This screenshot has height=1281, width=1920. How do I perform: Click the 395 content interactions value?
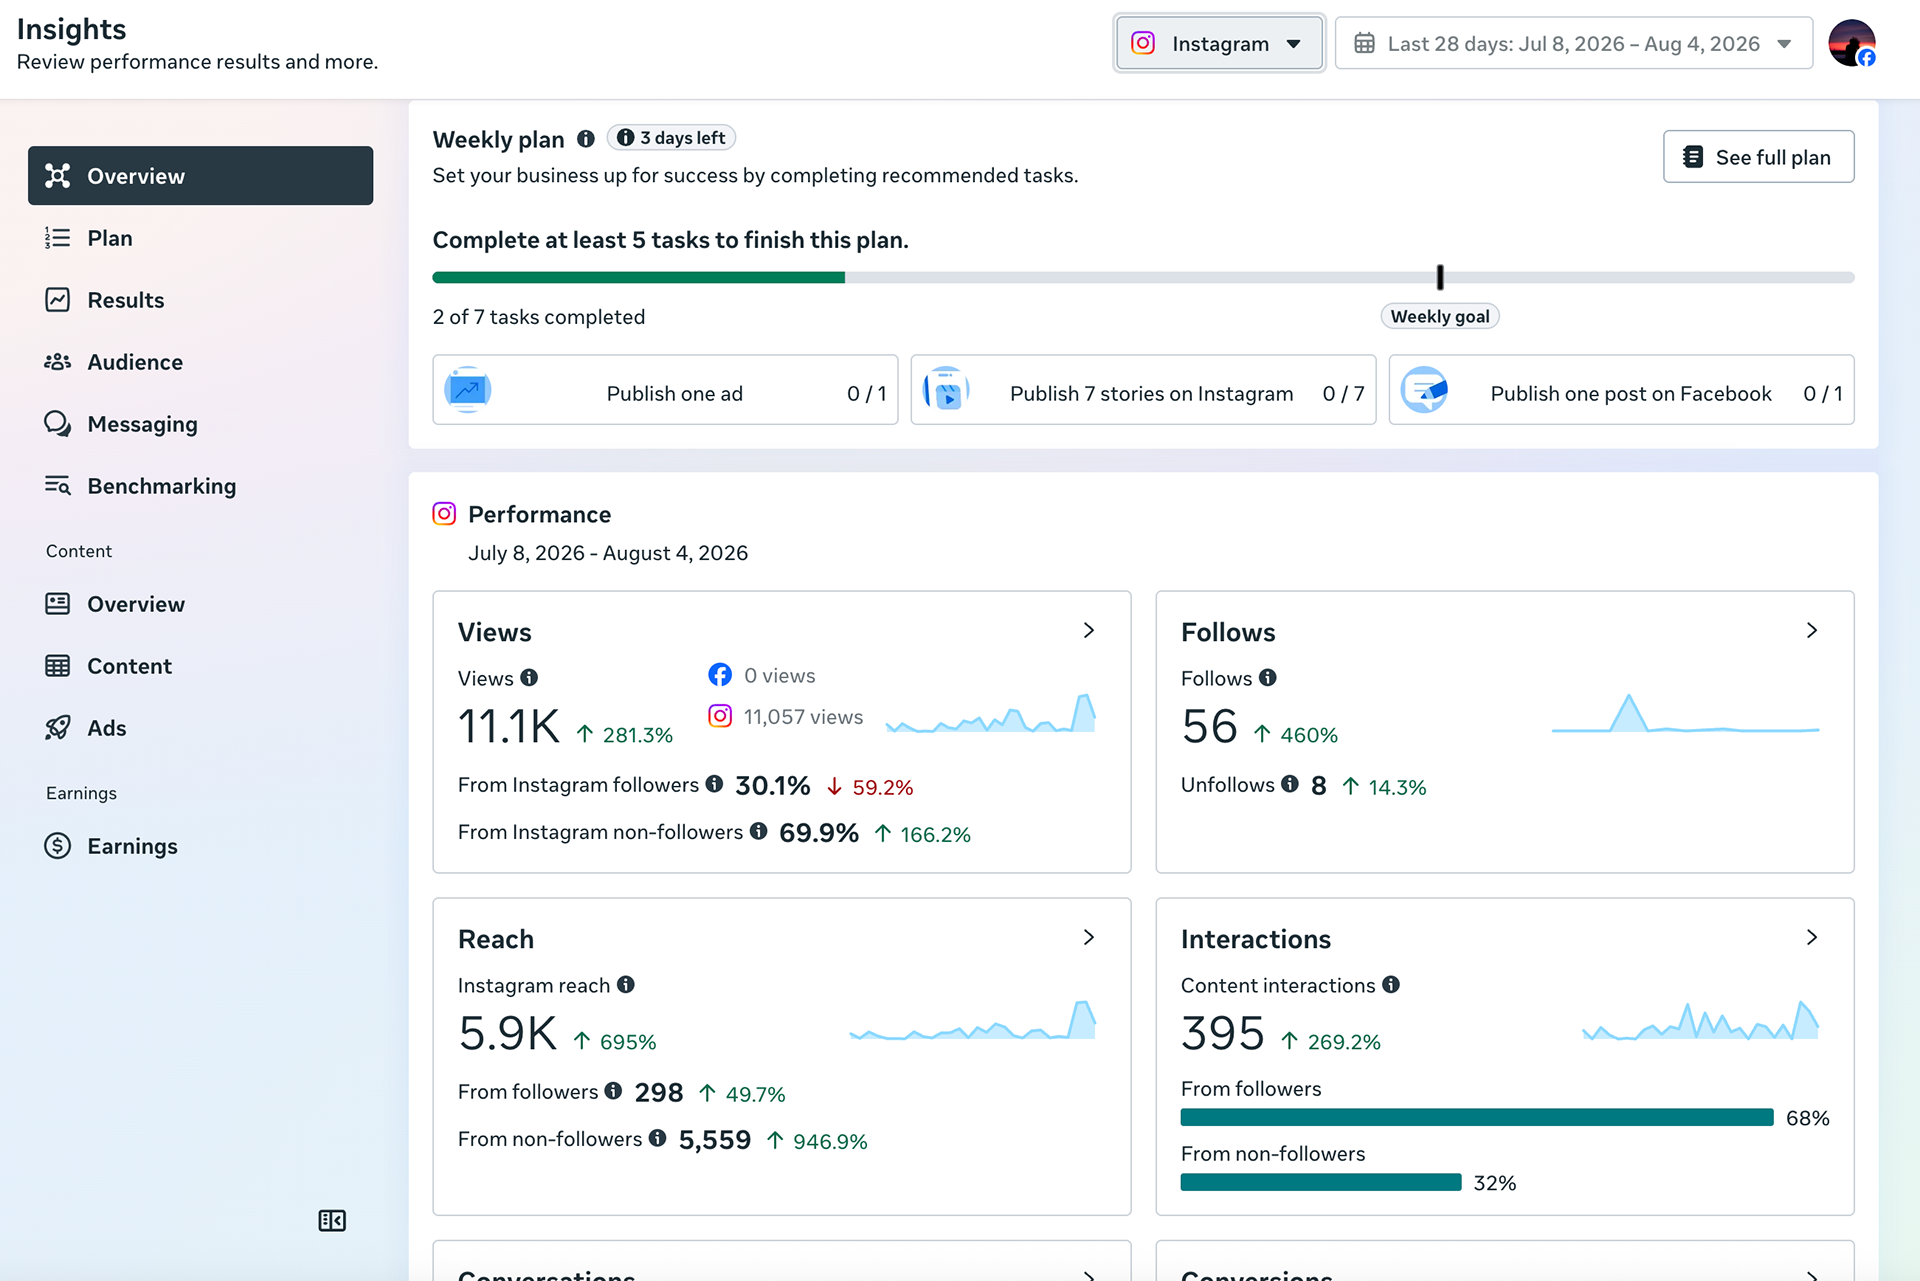pos(1223,1034)
